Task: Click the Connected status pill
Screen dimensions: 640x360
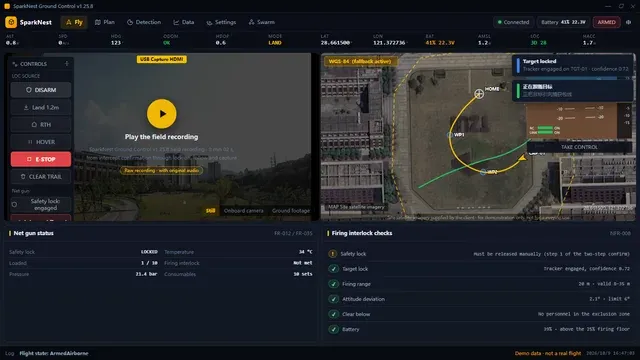Action: pos(513,22)
